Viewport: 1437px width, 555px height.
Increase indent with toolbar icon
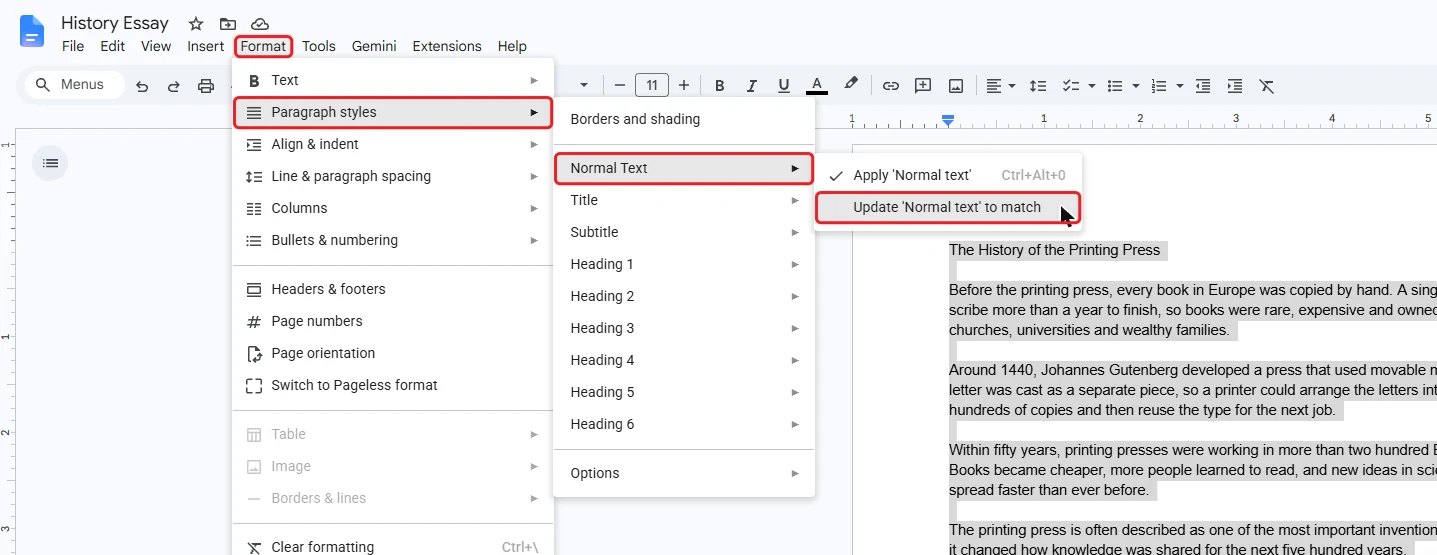click(x=1235, y=86)
